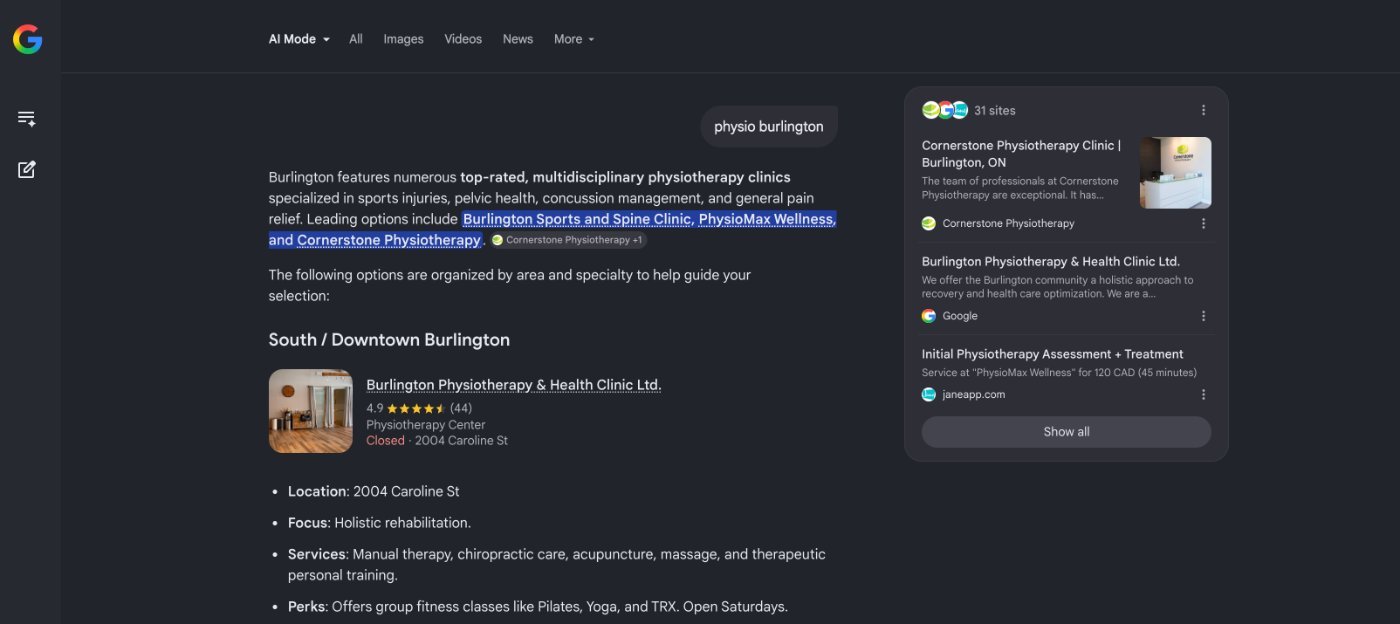Open Burlington Physiotherapy & Health Clinic Ltd. listing
This screenshot has width=1400, height=624.
coord(514,385)
